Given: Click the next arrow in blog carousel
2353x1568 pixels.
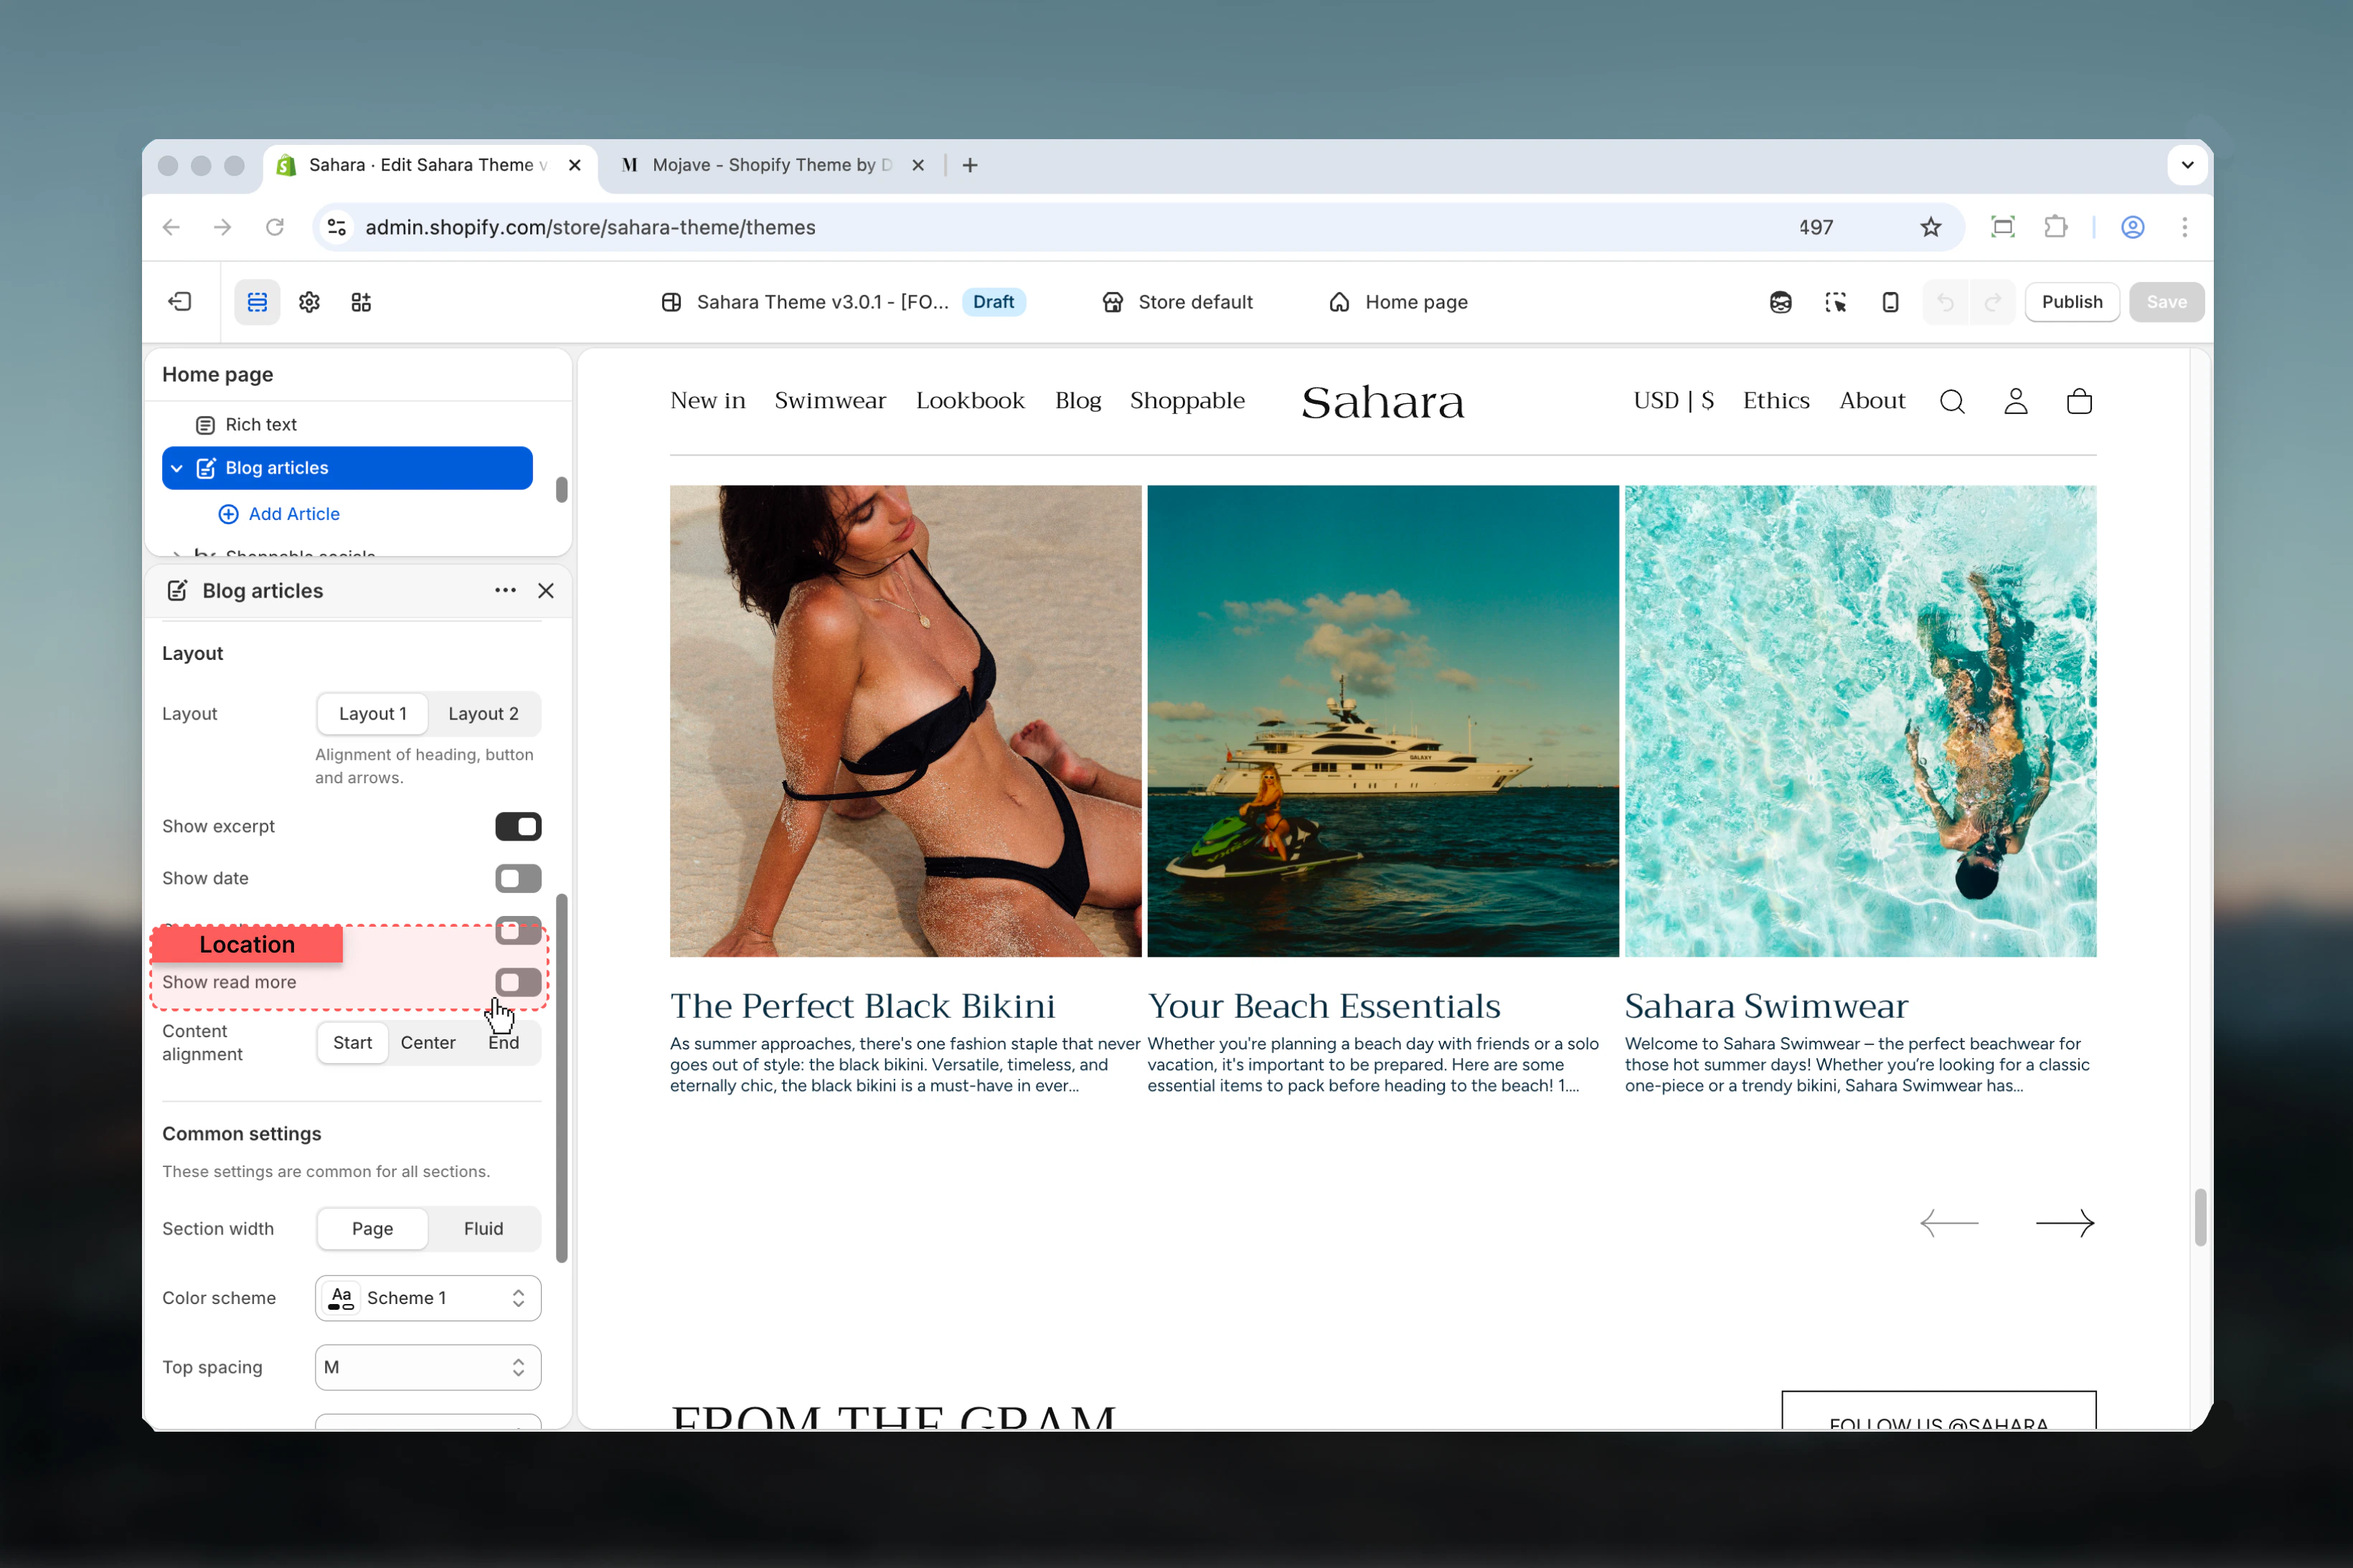Looking at the screenshot, I should tap(2065, 1223).
